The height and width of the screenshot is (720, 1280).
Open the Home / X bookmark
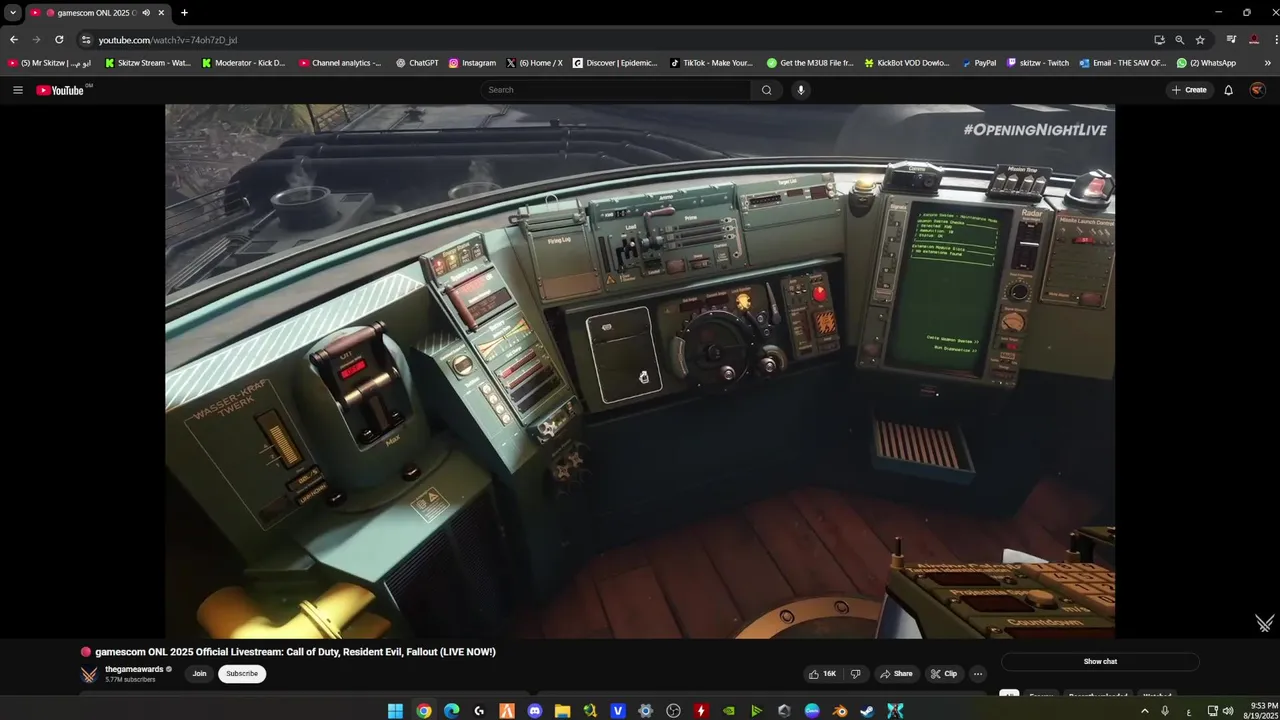coord(534,63)
